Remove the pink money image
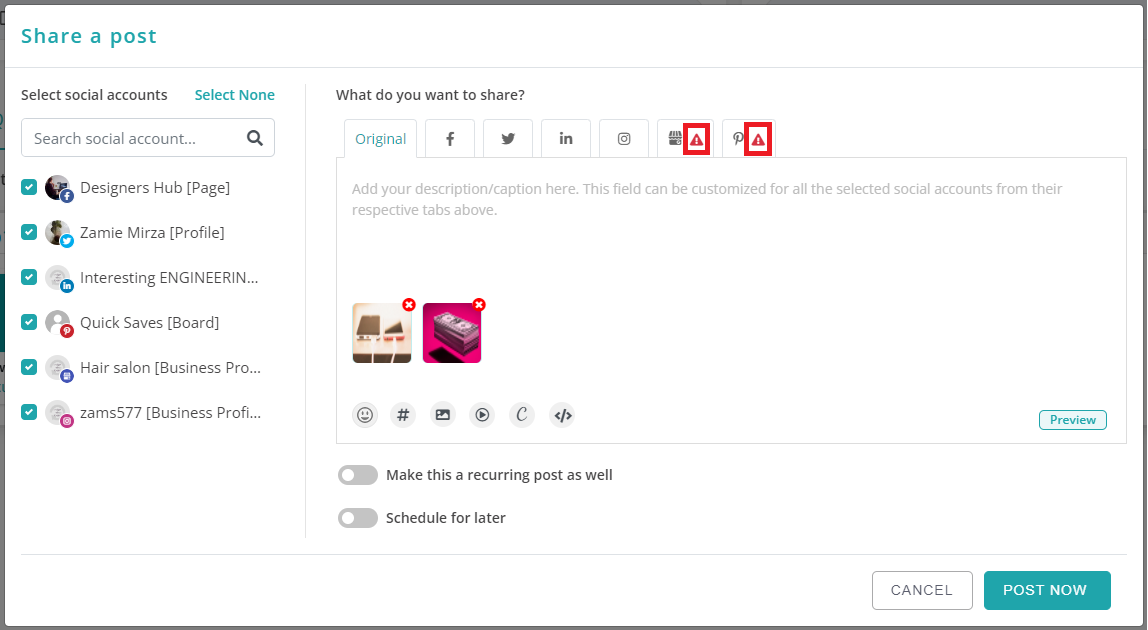The image size is (1148, 630). 478,305
